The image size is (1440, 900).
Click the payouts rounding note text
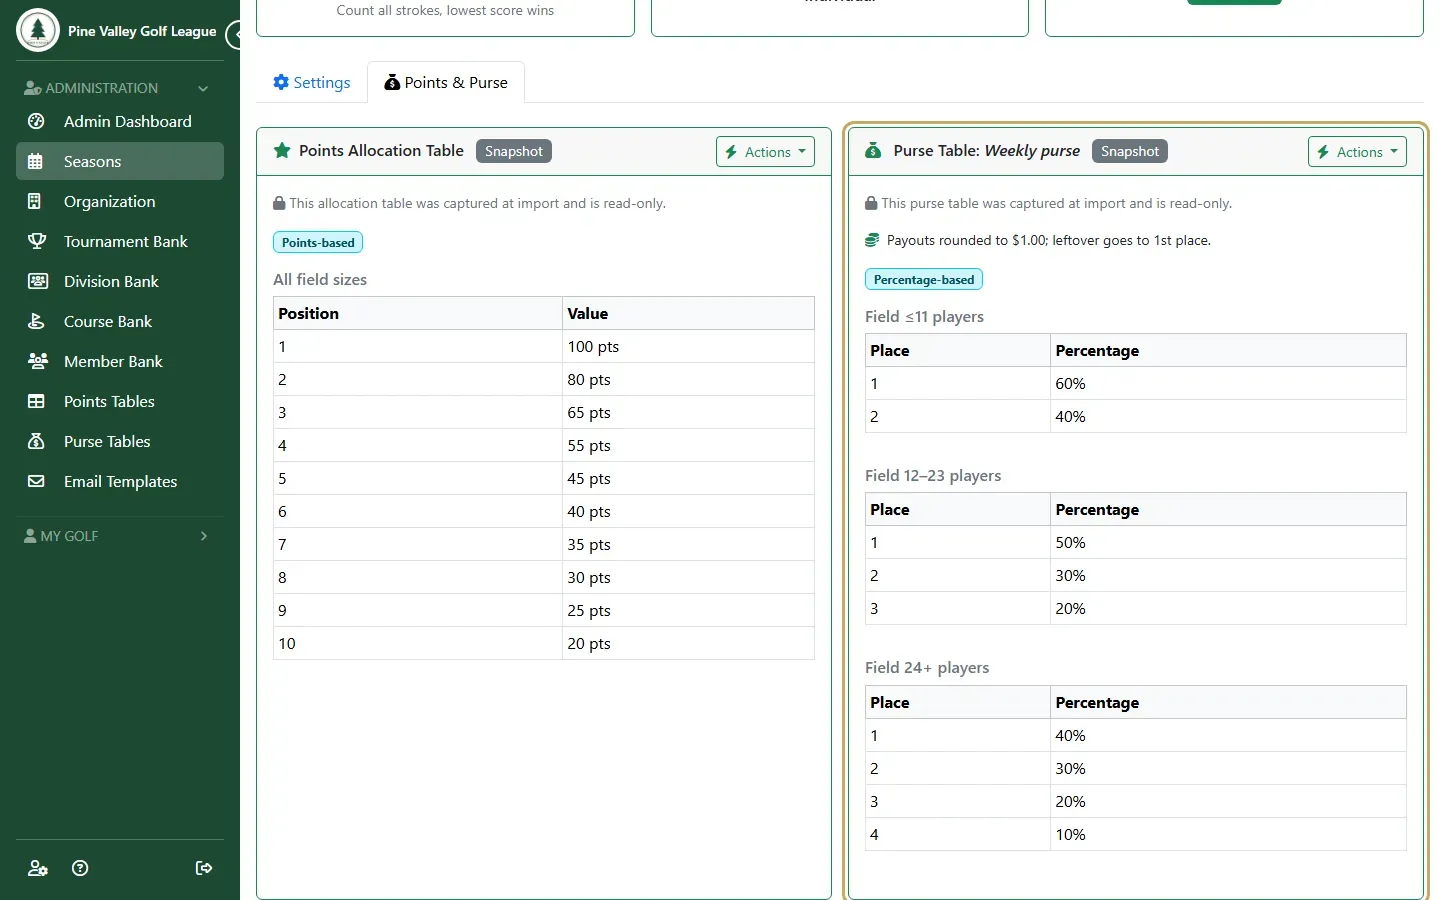(x=1048, y=240)
